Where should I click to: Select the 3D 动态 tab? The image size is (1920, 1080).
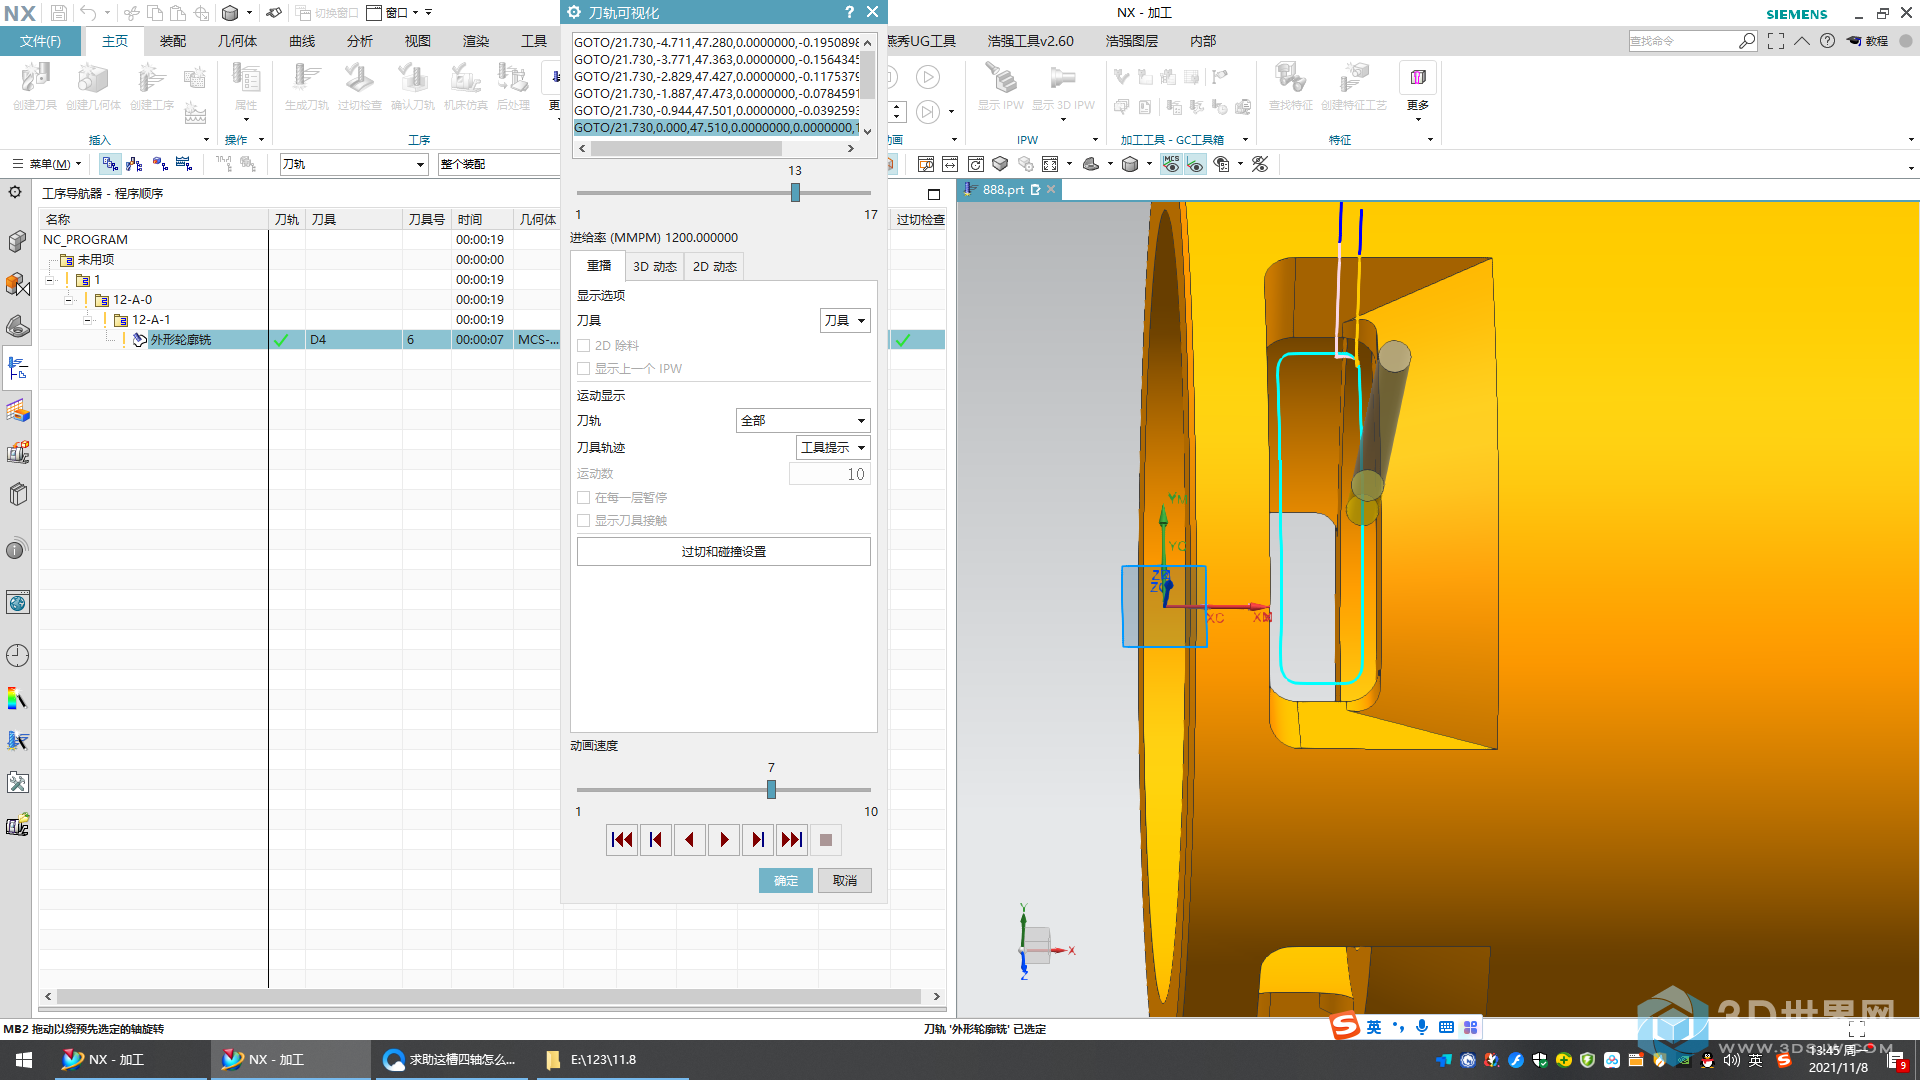click(655, 267)
